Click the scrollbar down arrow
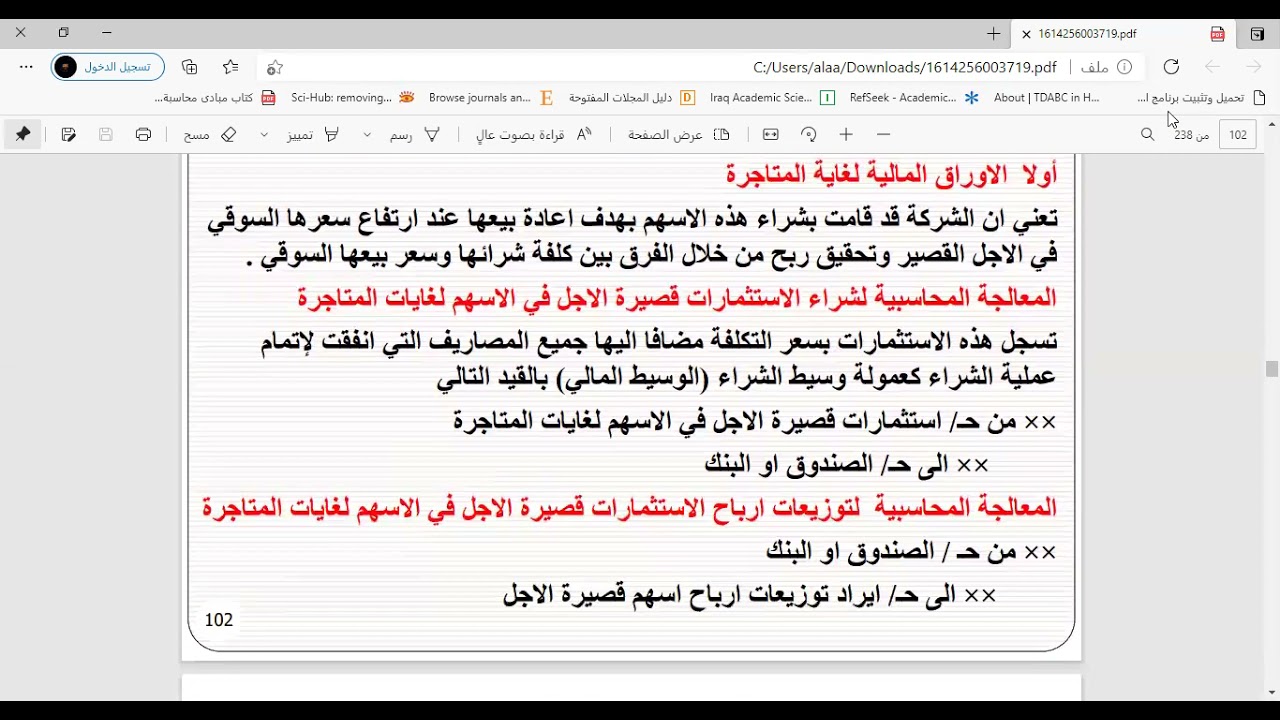 pyautogui.click(x=1272, y=692)
